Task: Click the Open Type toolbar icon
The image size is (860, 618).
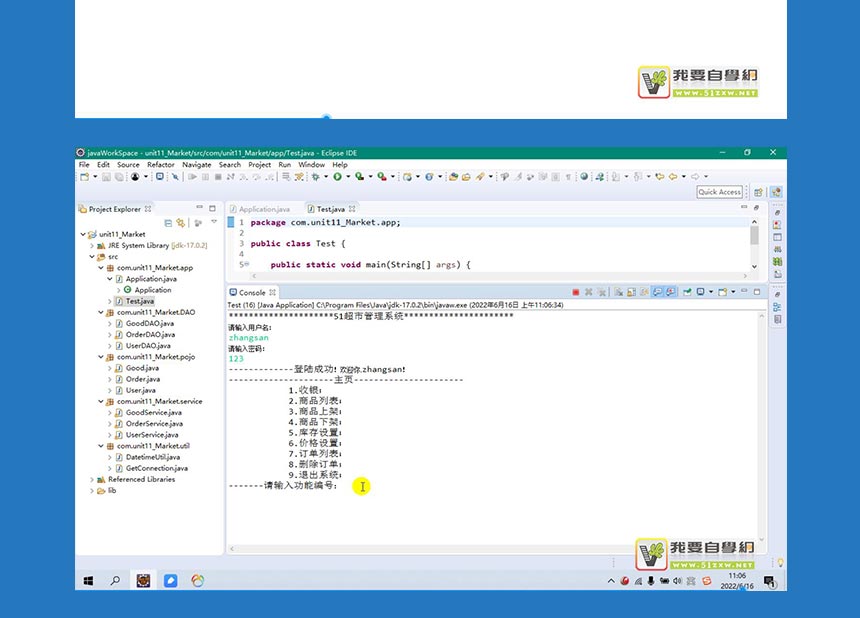Action: [x=453, y=177]
